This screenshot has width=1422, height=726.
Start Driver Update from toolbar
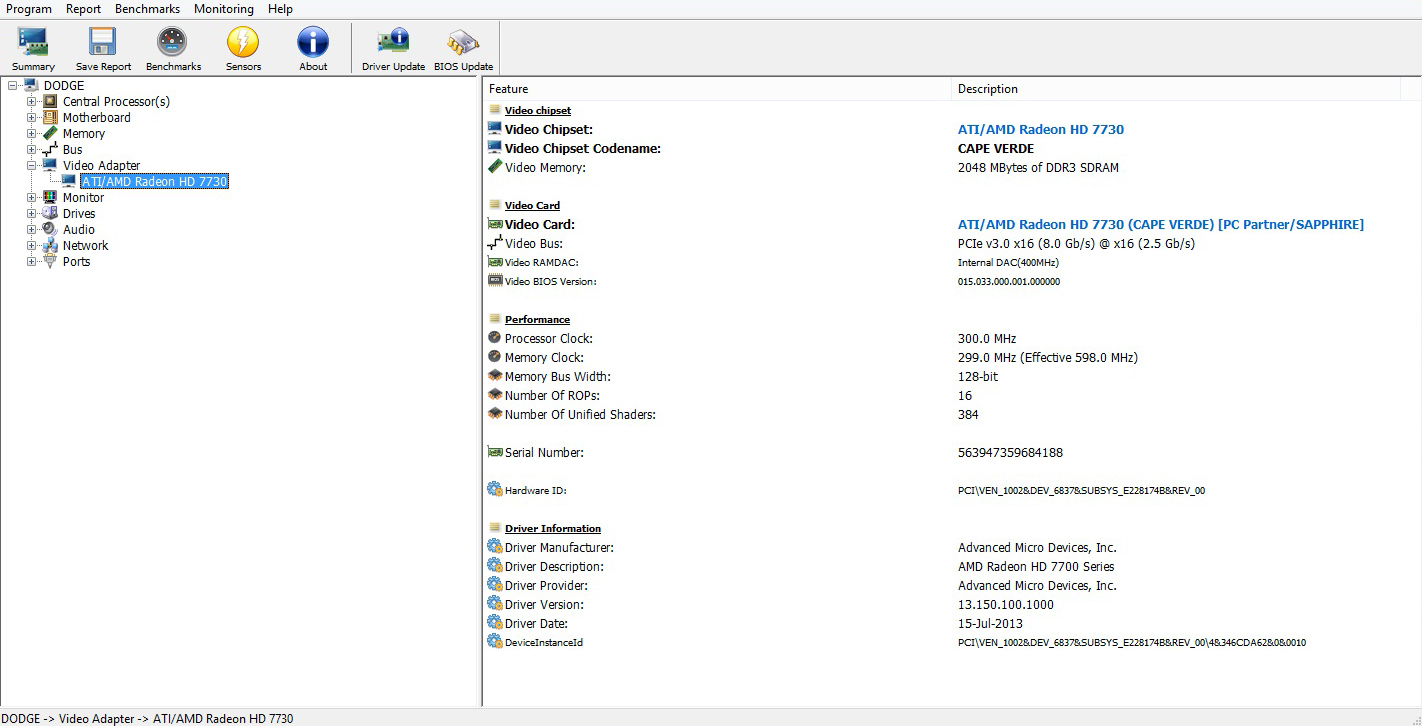coord(393,41)
